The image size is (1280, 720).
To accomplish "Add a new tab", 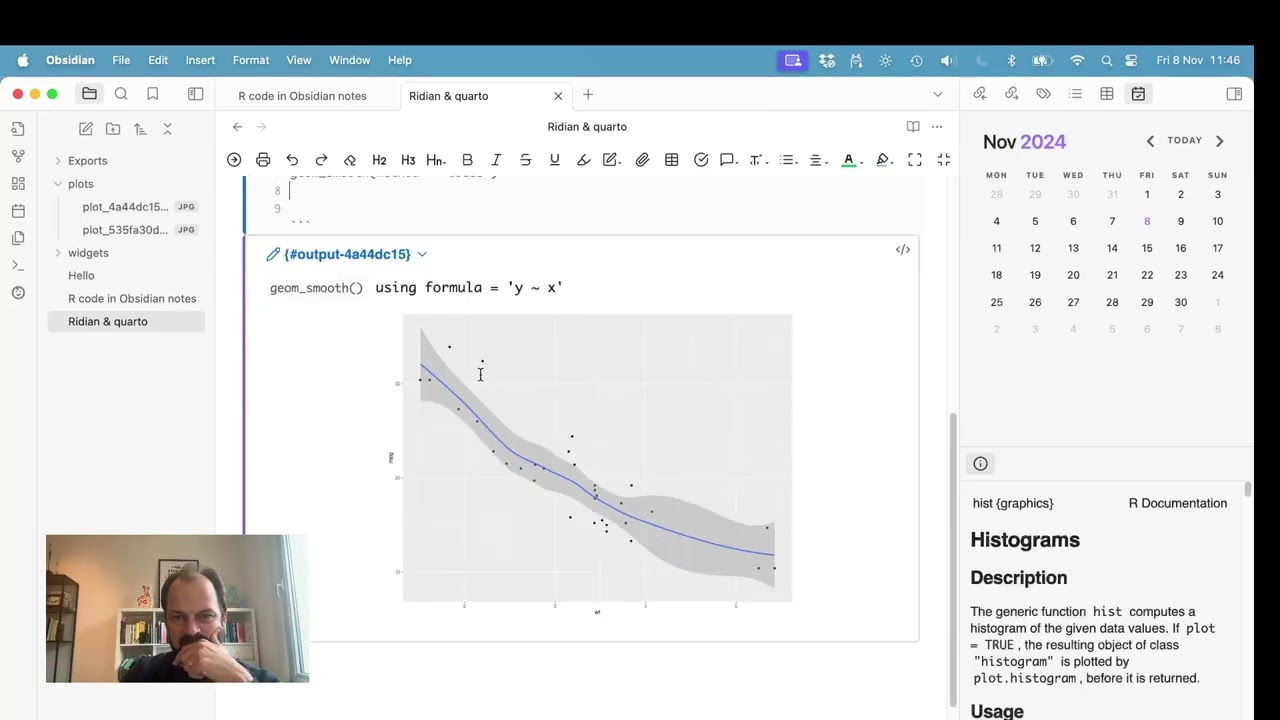I will point(588,95).
